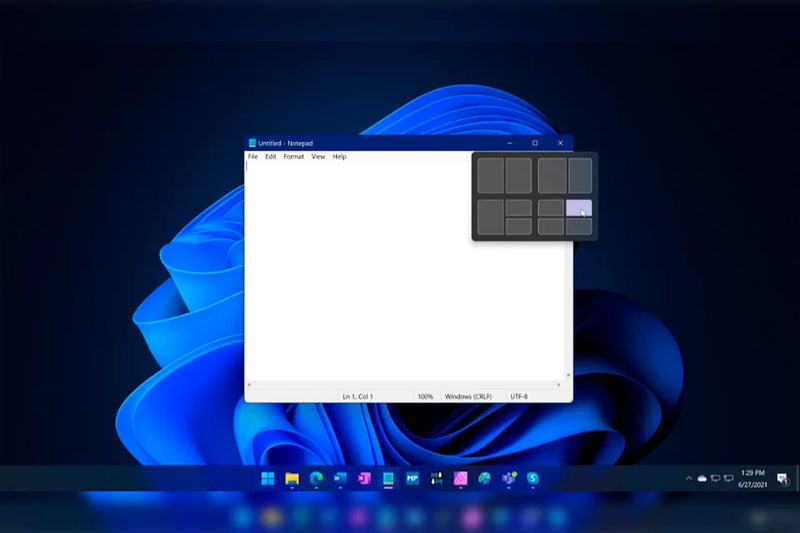Open the MP app in the taskbar
Image resolution: width=800 pixels, height=533 pixels.
tap(412, 478)
